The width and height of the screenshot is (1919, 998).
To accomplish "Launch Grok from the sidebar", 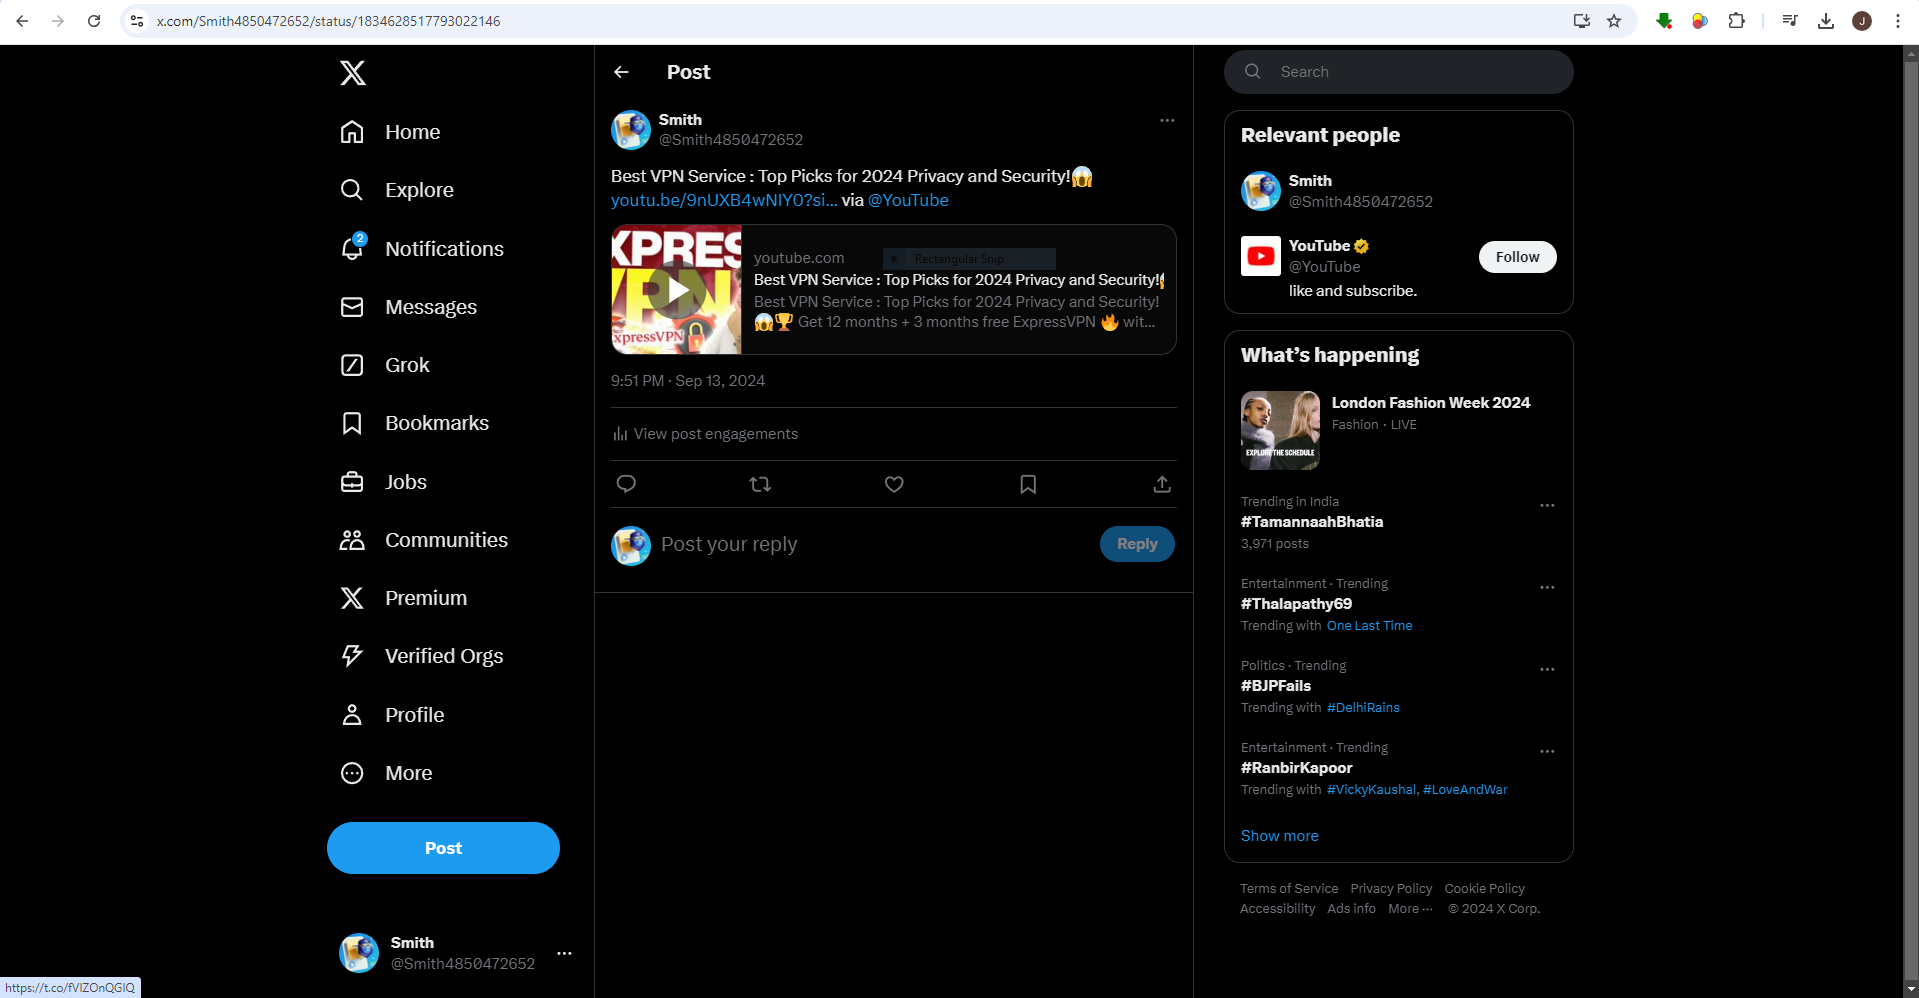I will coord(385,365).
